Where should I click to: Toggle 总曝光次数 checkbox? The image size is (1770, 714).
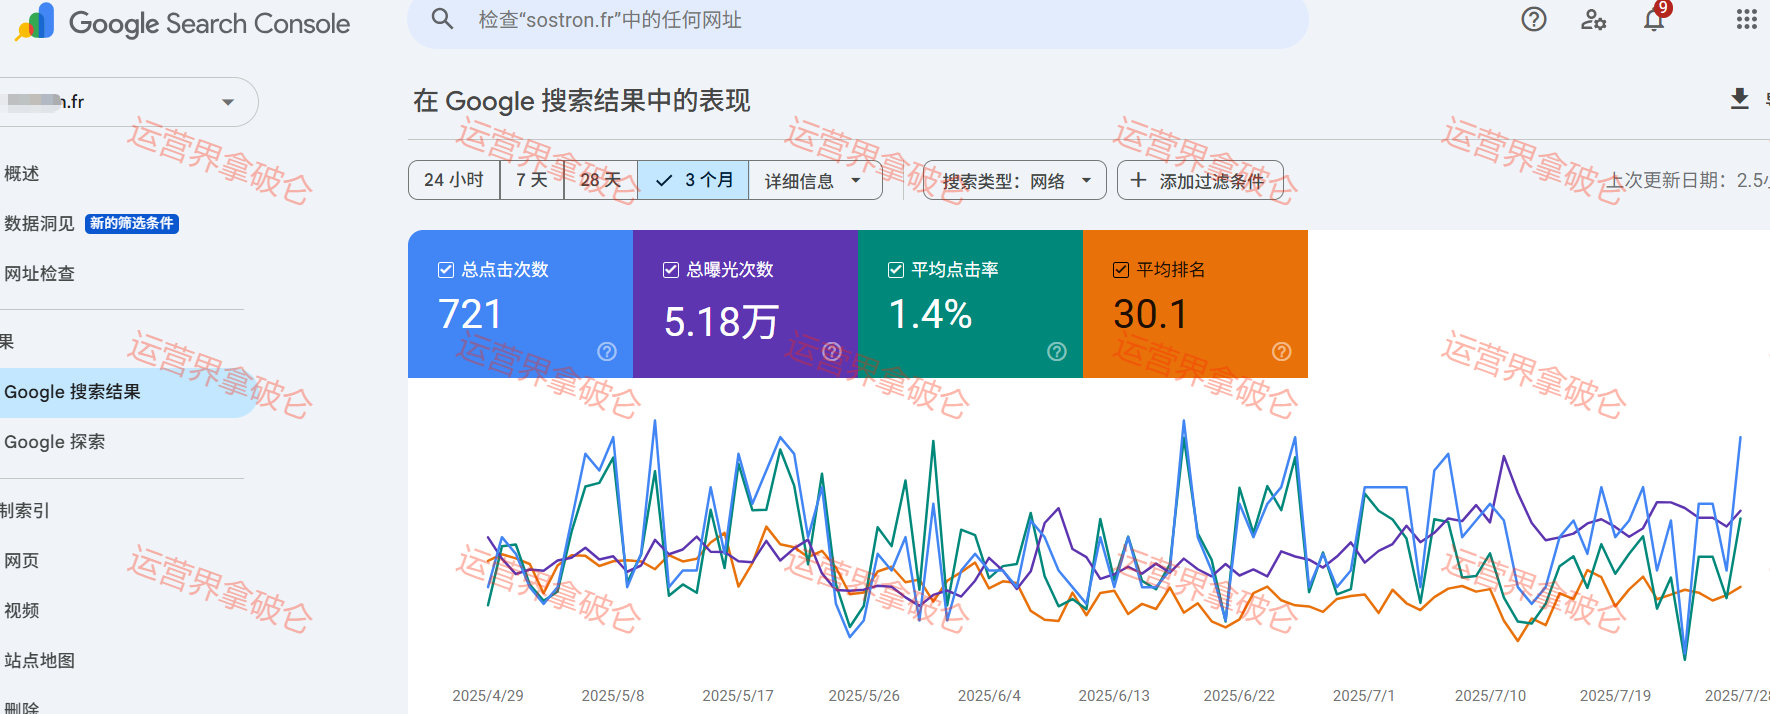point(671,270)
